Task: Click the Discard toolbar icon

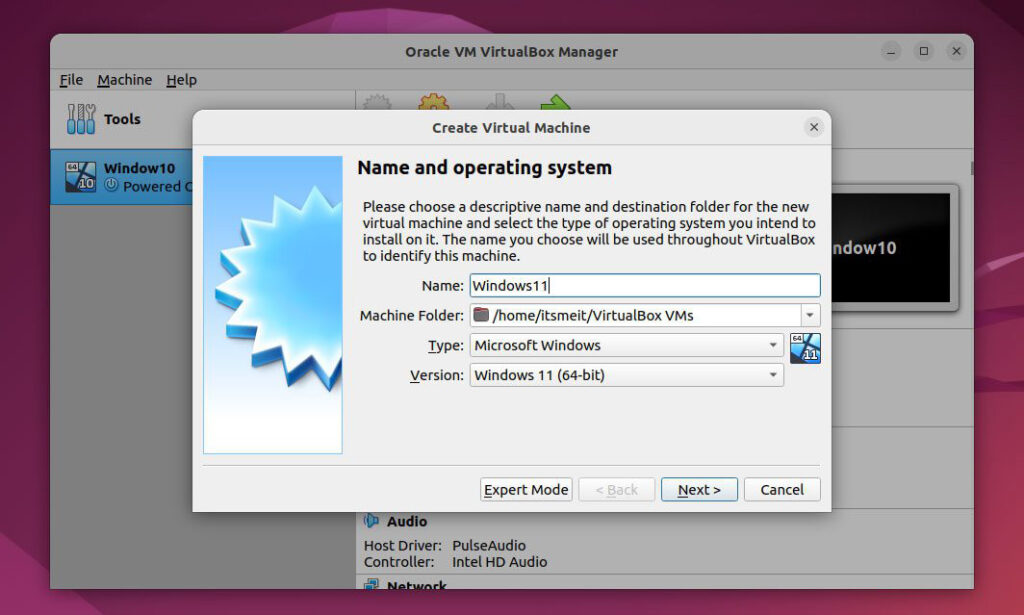Action: 498,103
